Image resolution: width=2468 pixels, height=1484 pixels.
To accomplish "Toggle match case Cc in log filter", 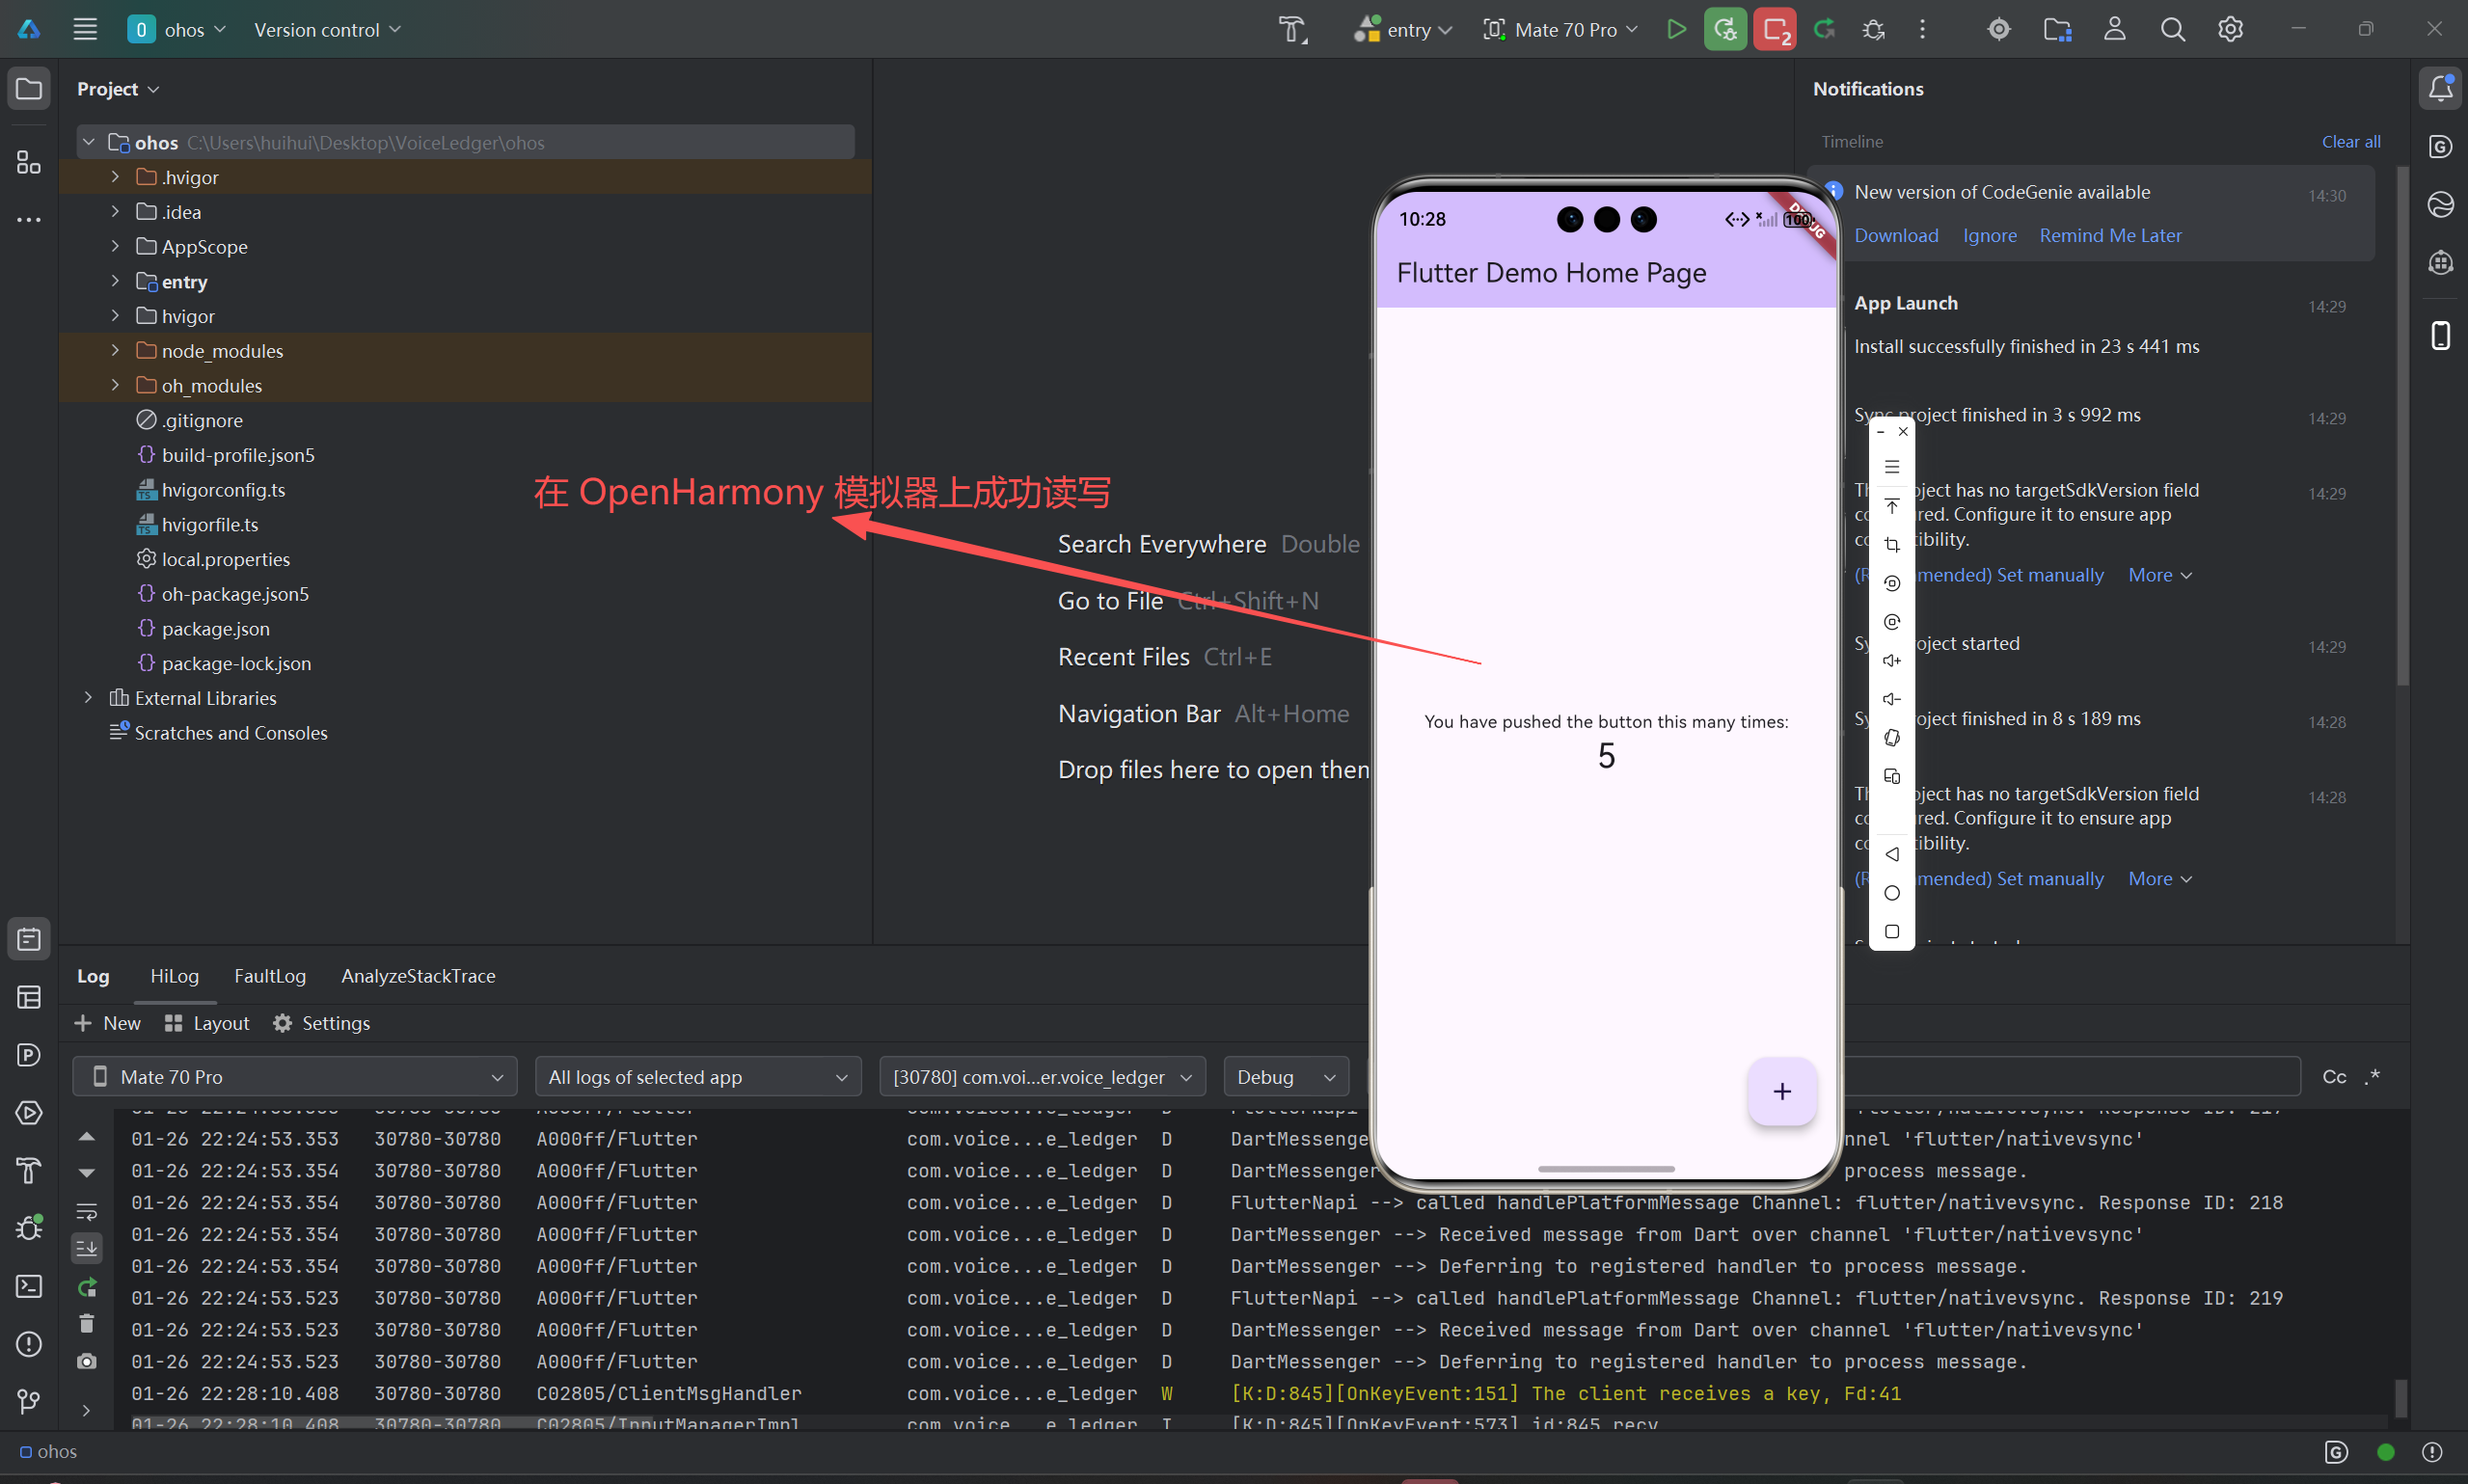I will pyautogui.click(x=2334, y=1077).
